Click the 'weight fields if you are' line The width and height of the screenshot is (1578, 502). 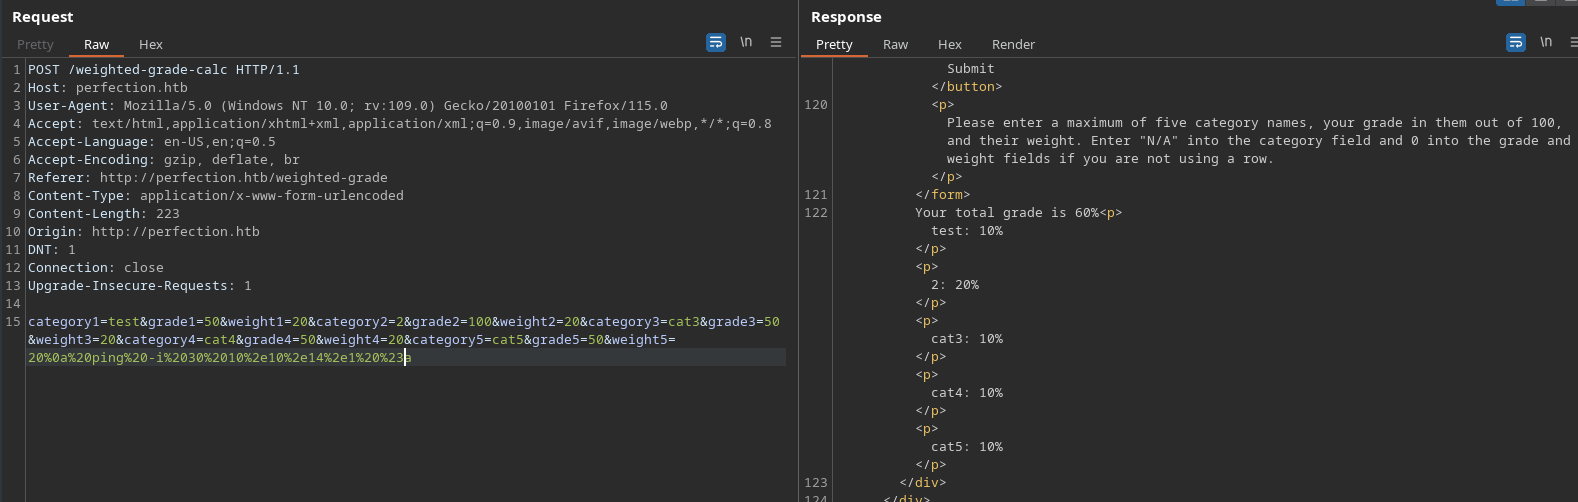[1111, 158]
